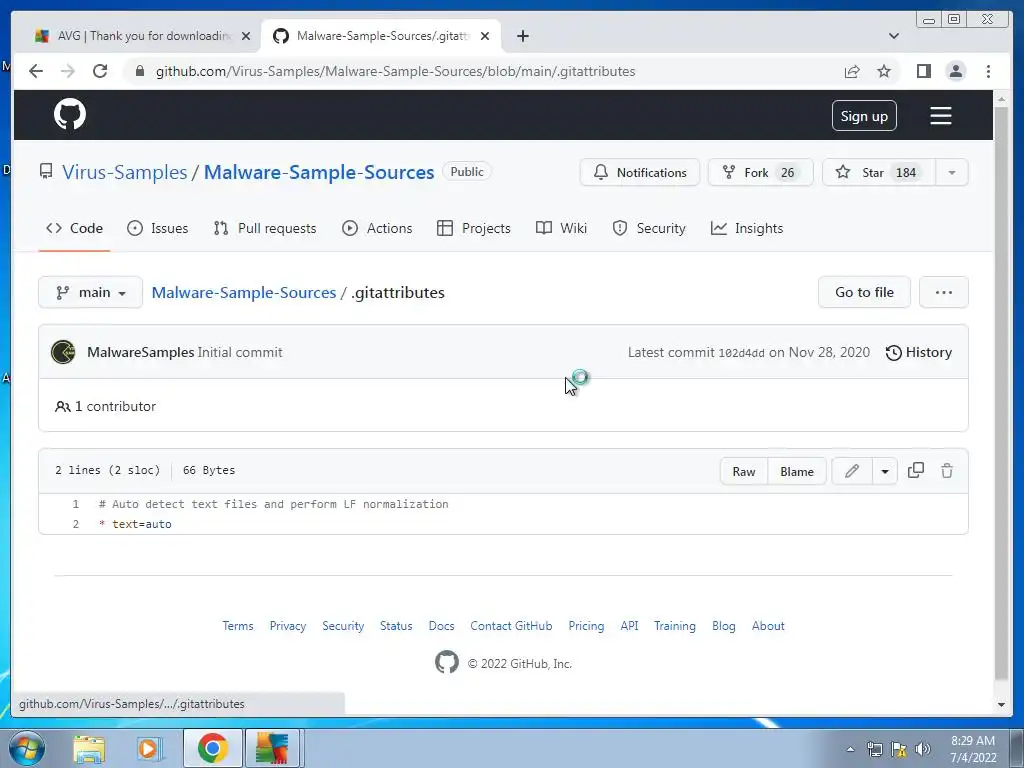Viewport: 1024px width, 768px height.
Task: Go back to previous page in Chrome
Action: (x=36, y=71)
